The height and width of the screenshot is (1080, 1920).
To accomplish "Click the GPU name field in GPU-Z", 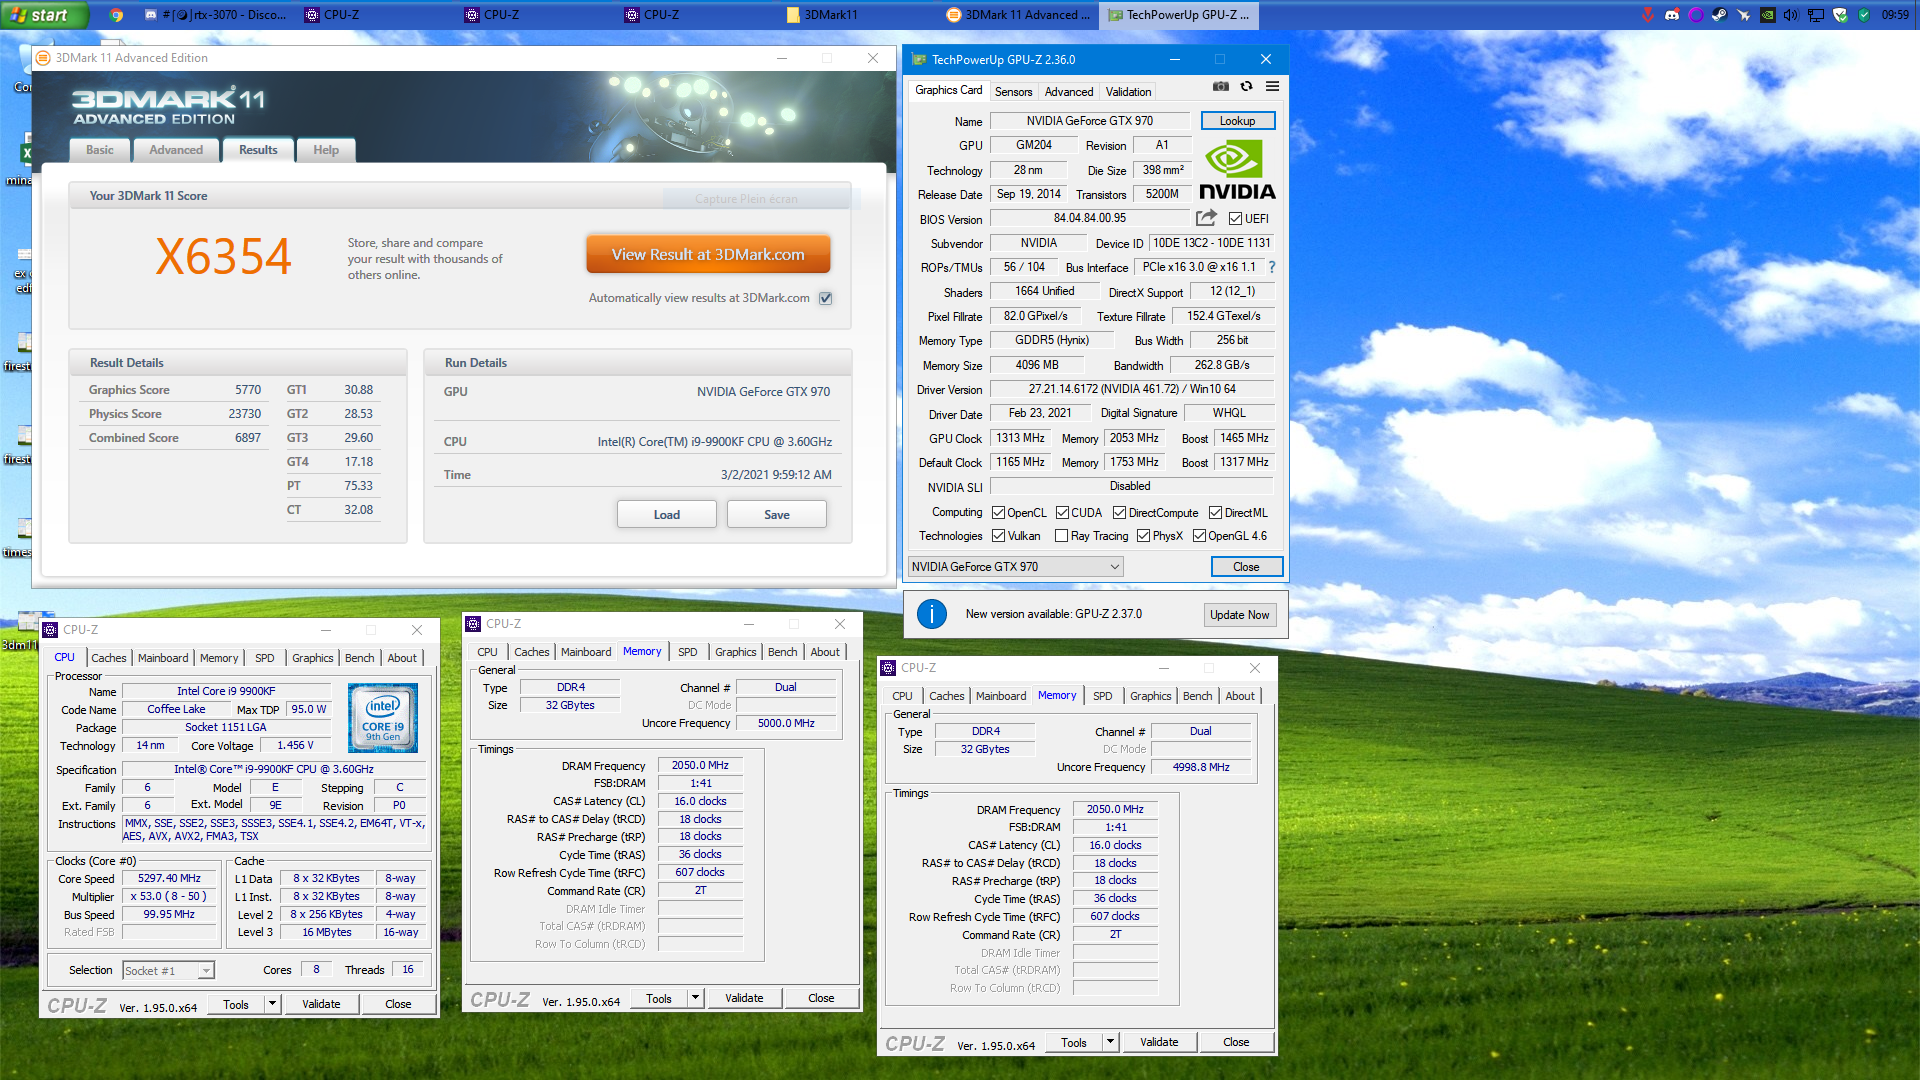I will coord(1089,121).
